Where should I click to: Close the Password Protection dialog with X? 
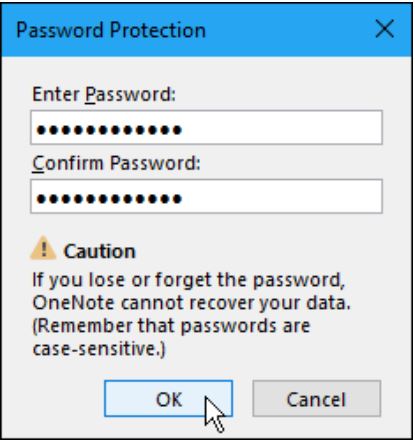click(384, 29)
